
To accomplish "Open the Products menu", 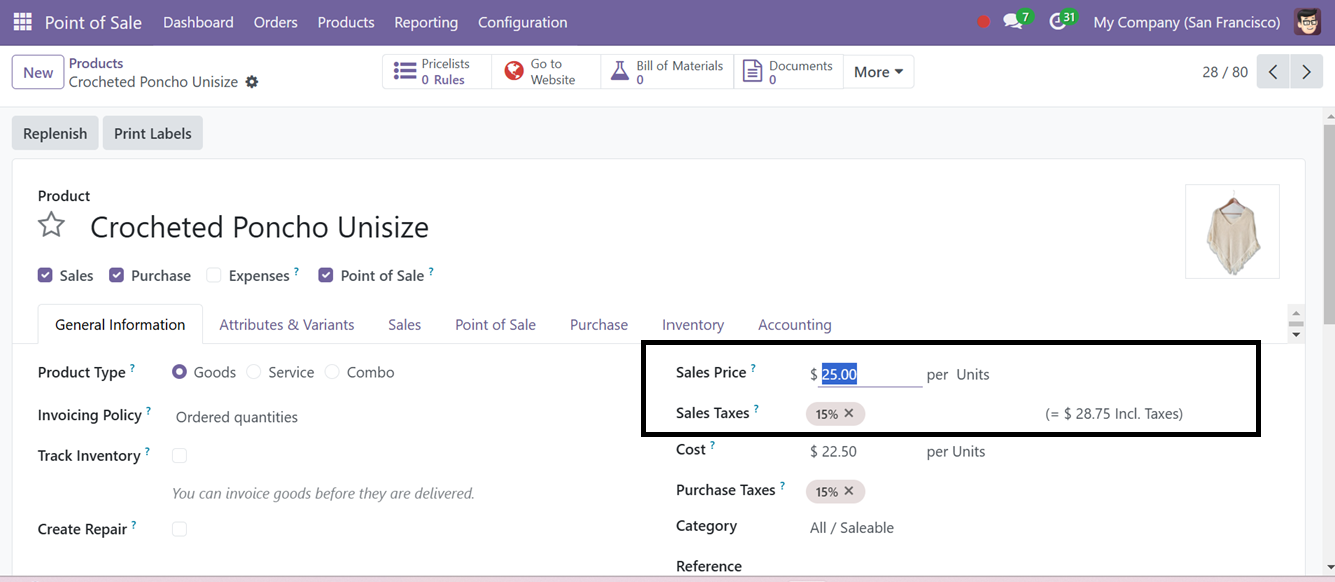I will [346, 22].
